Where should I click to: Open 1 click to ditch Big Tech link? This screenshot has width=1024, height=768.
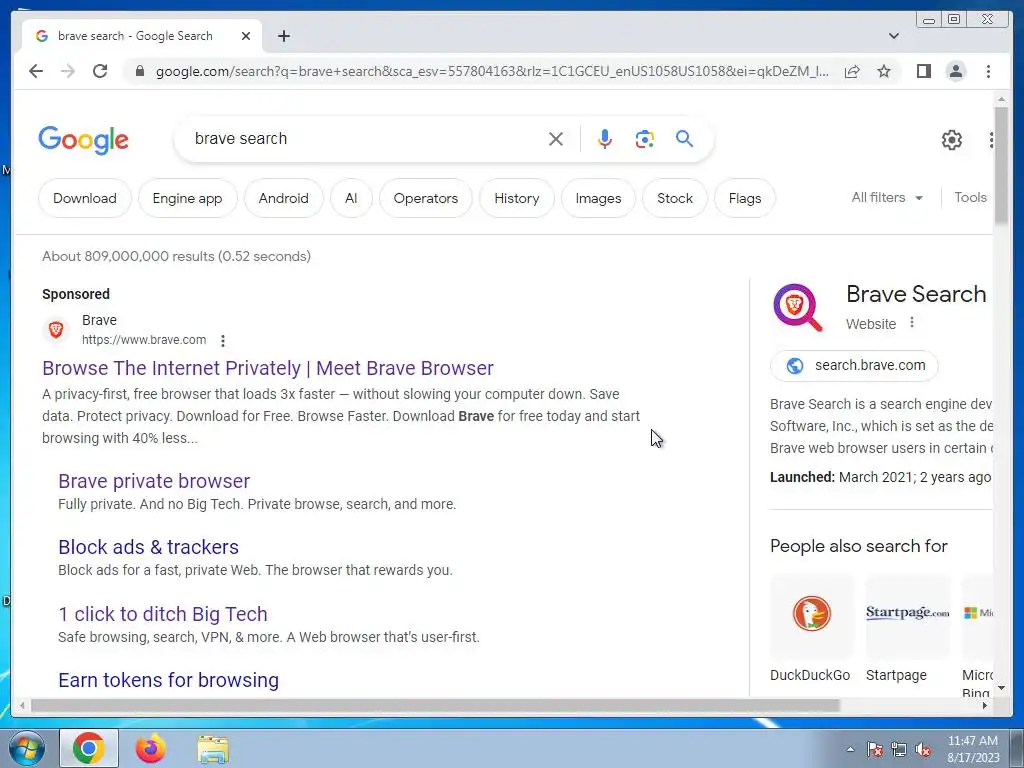point(163,614)
